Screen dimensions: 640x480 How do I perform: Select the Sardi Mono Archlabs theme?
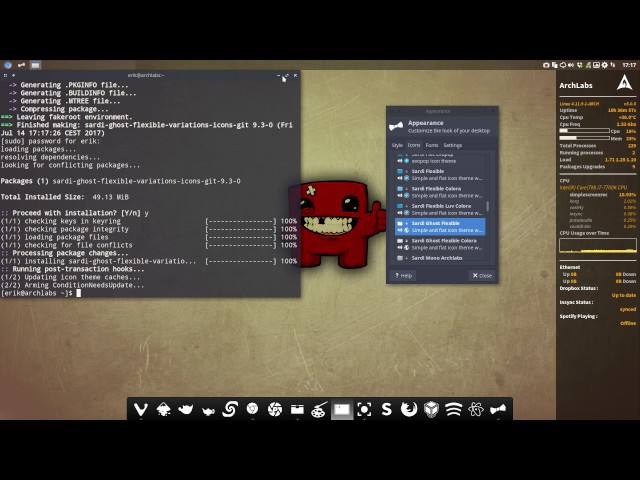coord(440,258)
